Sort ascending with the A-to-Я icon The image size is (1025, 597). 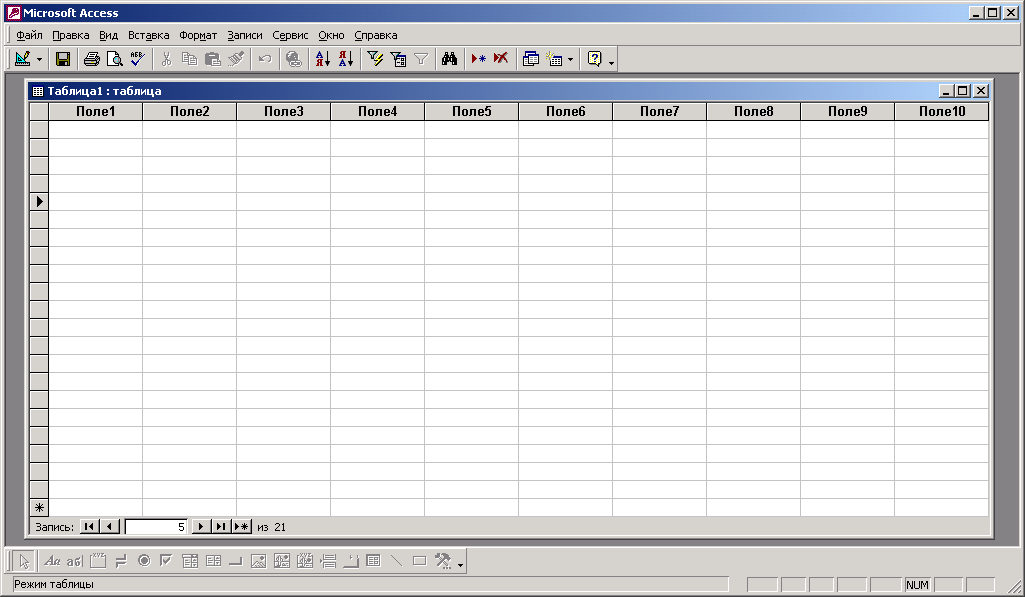pos(323,59)
